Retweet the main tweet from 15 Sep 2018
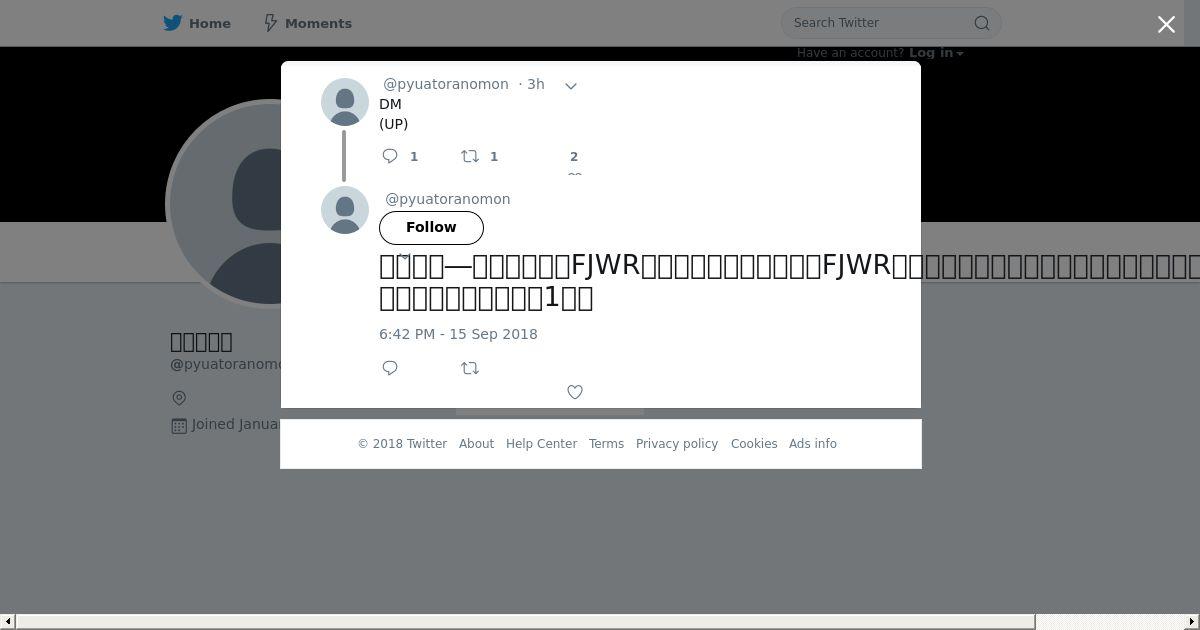The height and width of the screenshot is (630, 1200). coord(470,368)
